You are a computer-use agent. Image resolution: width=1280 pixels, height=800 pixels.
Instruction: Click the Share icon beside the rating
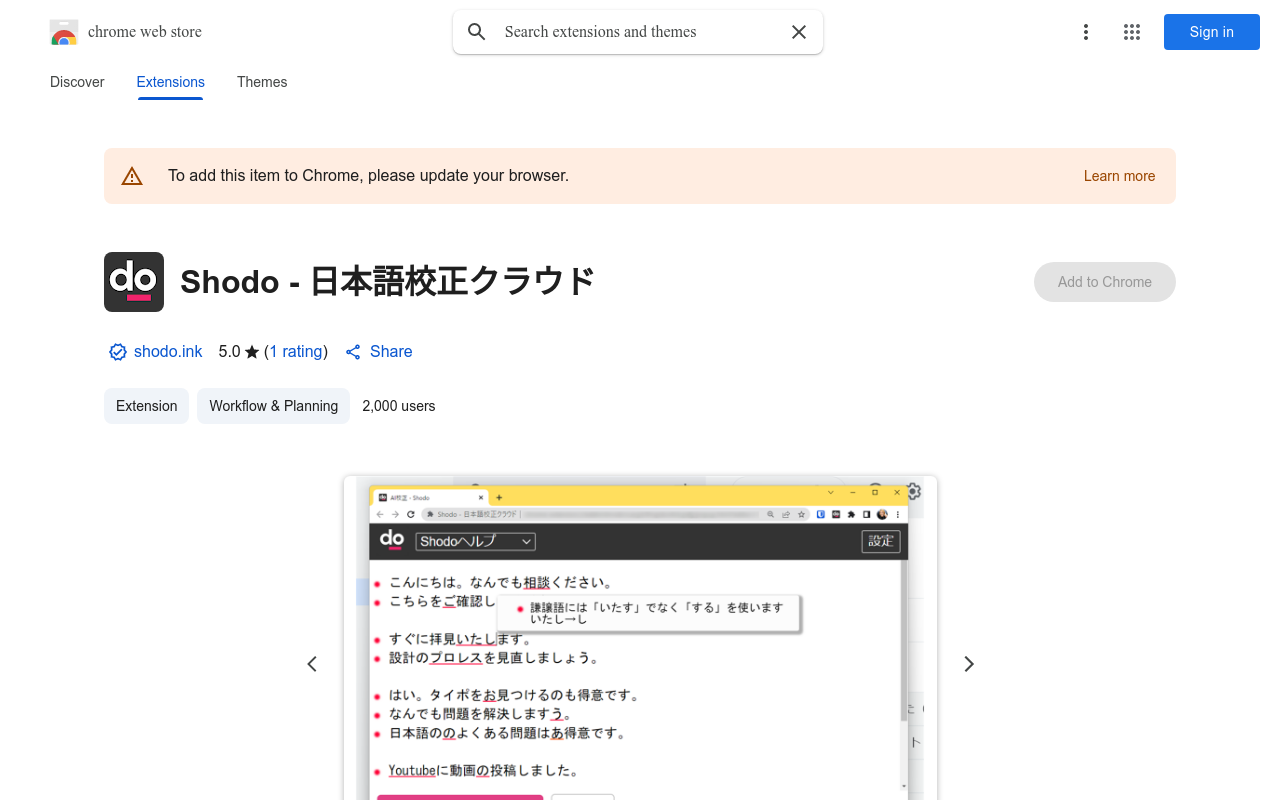(x=352, y=351)
